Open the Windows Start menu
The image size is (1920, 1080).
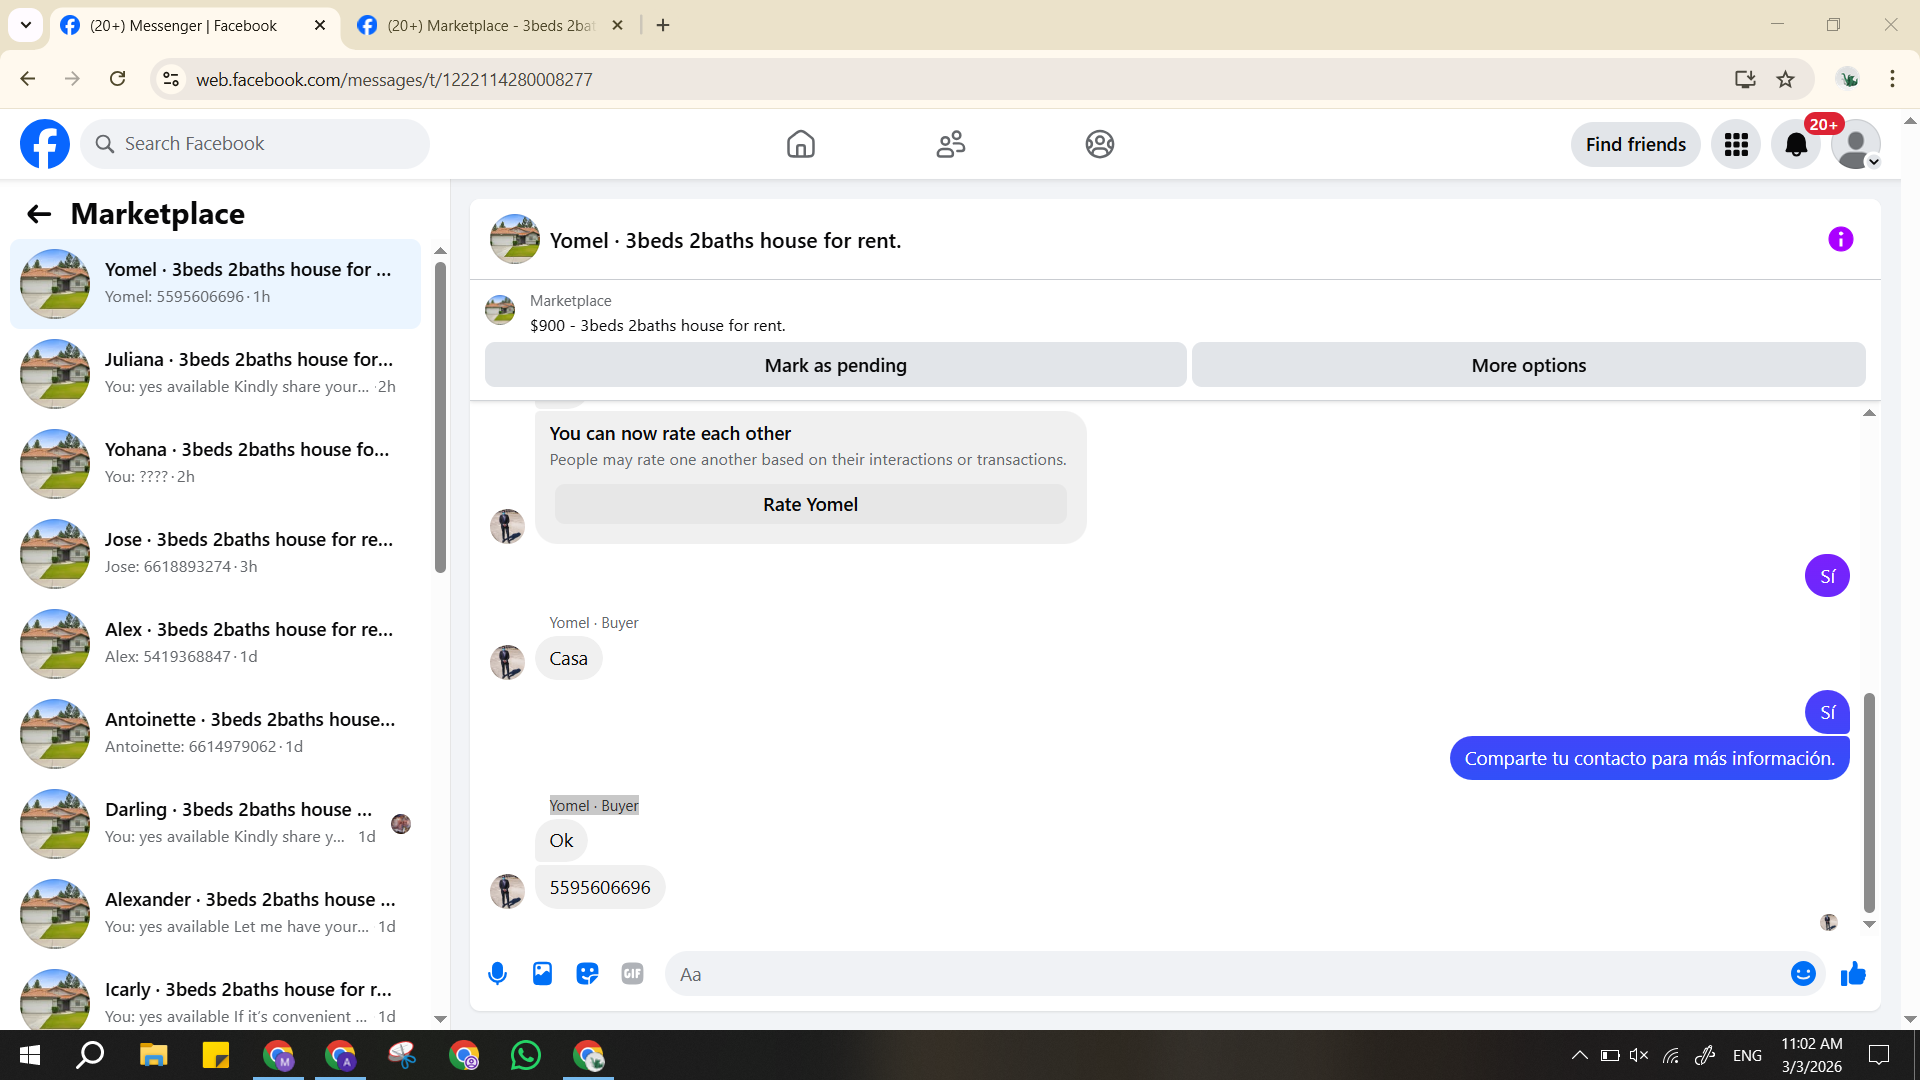[30, 1055]
